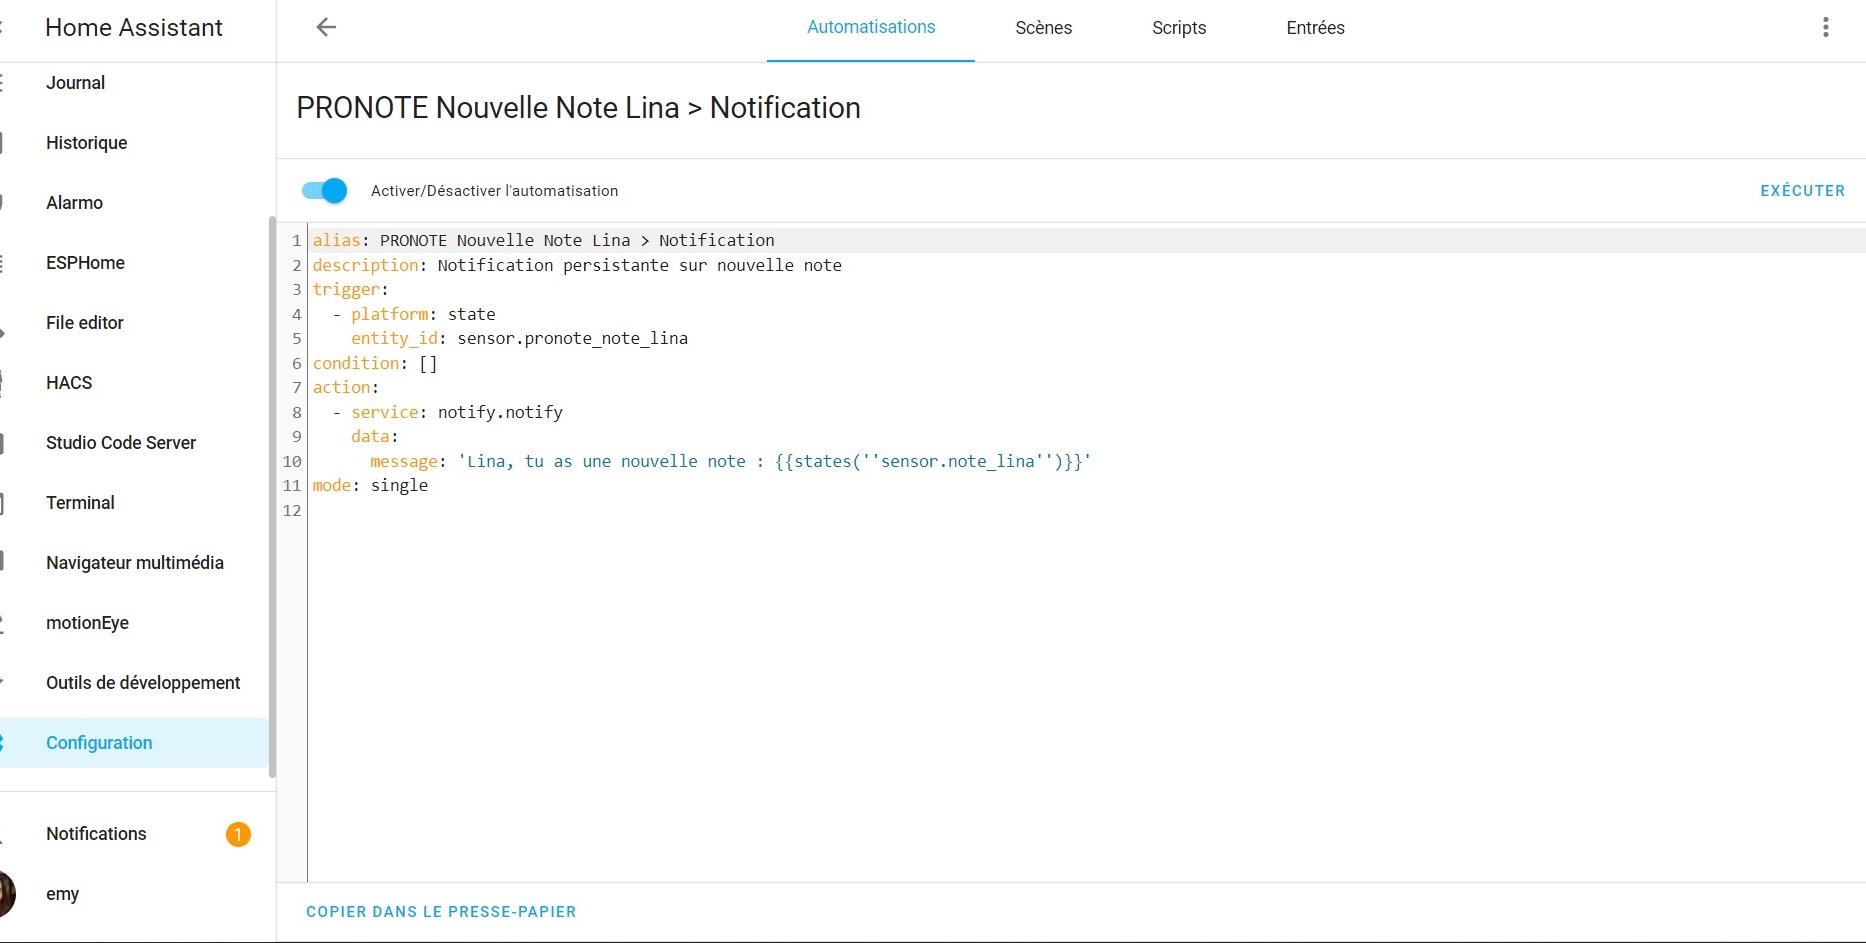Open Navigateur multimédia in the sidebar
This screenshot has height=943, width=1866.
click(134, 563)
